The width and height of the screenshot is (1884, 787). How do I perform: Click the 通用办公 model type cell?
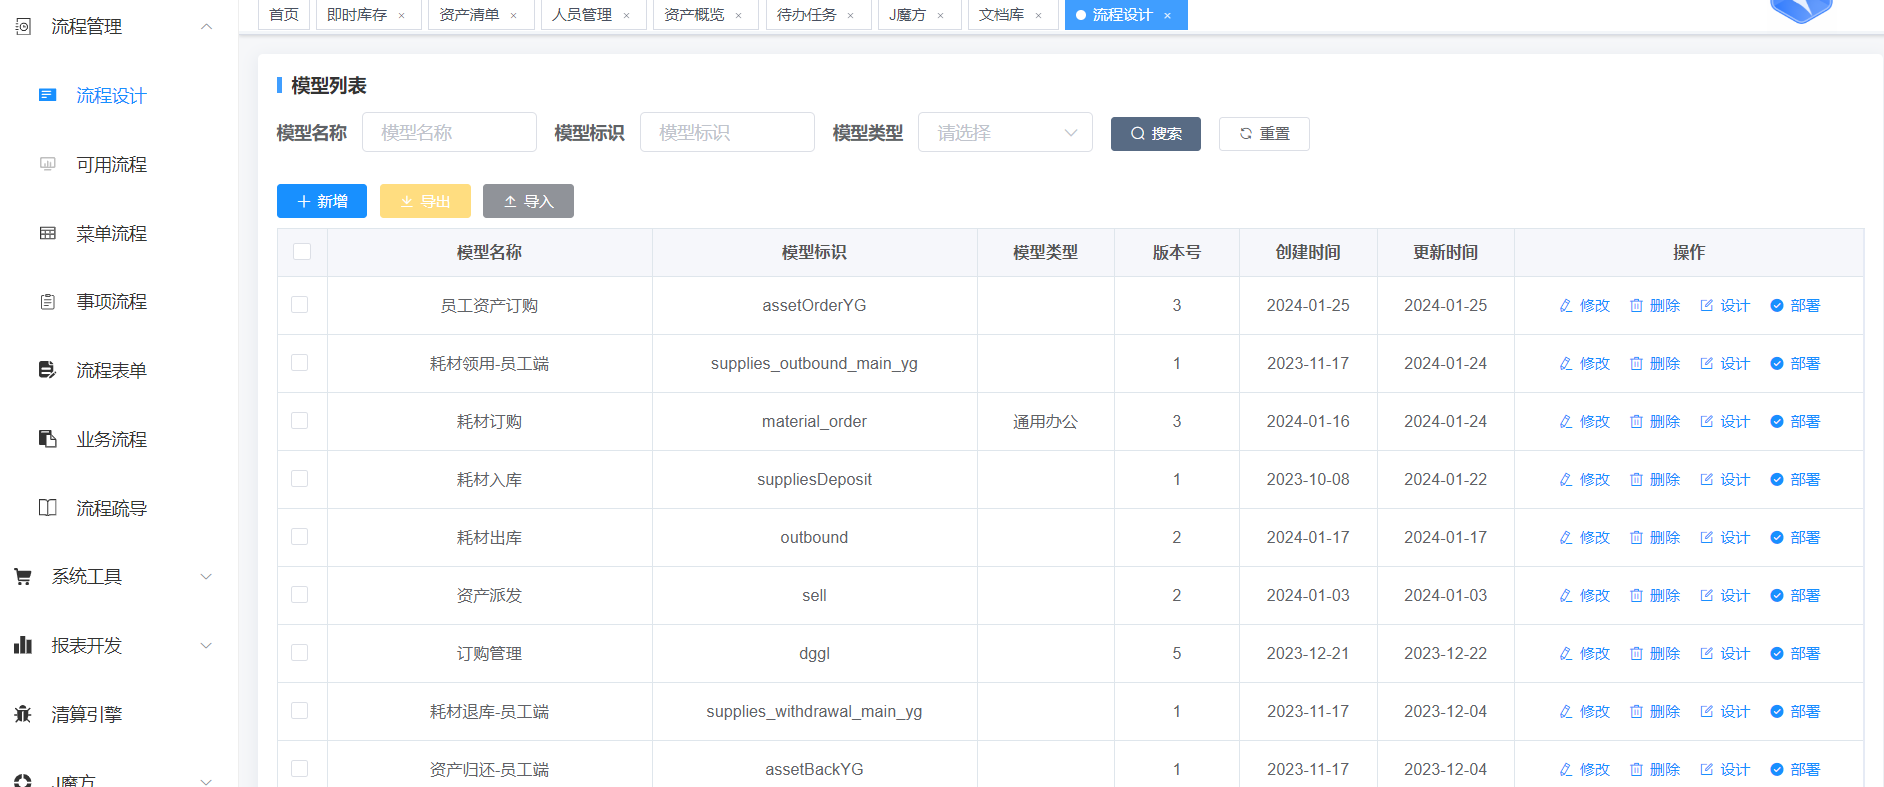(x=1045, y=422)
